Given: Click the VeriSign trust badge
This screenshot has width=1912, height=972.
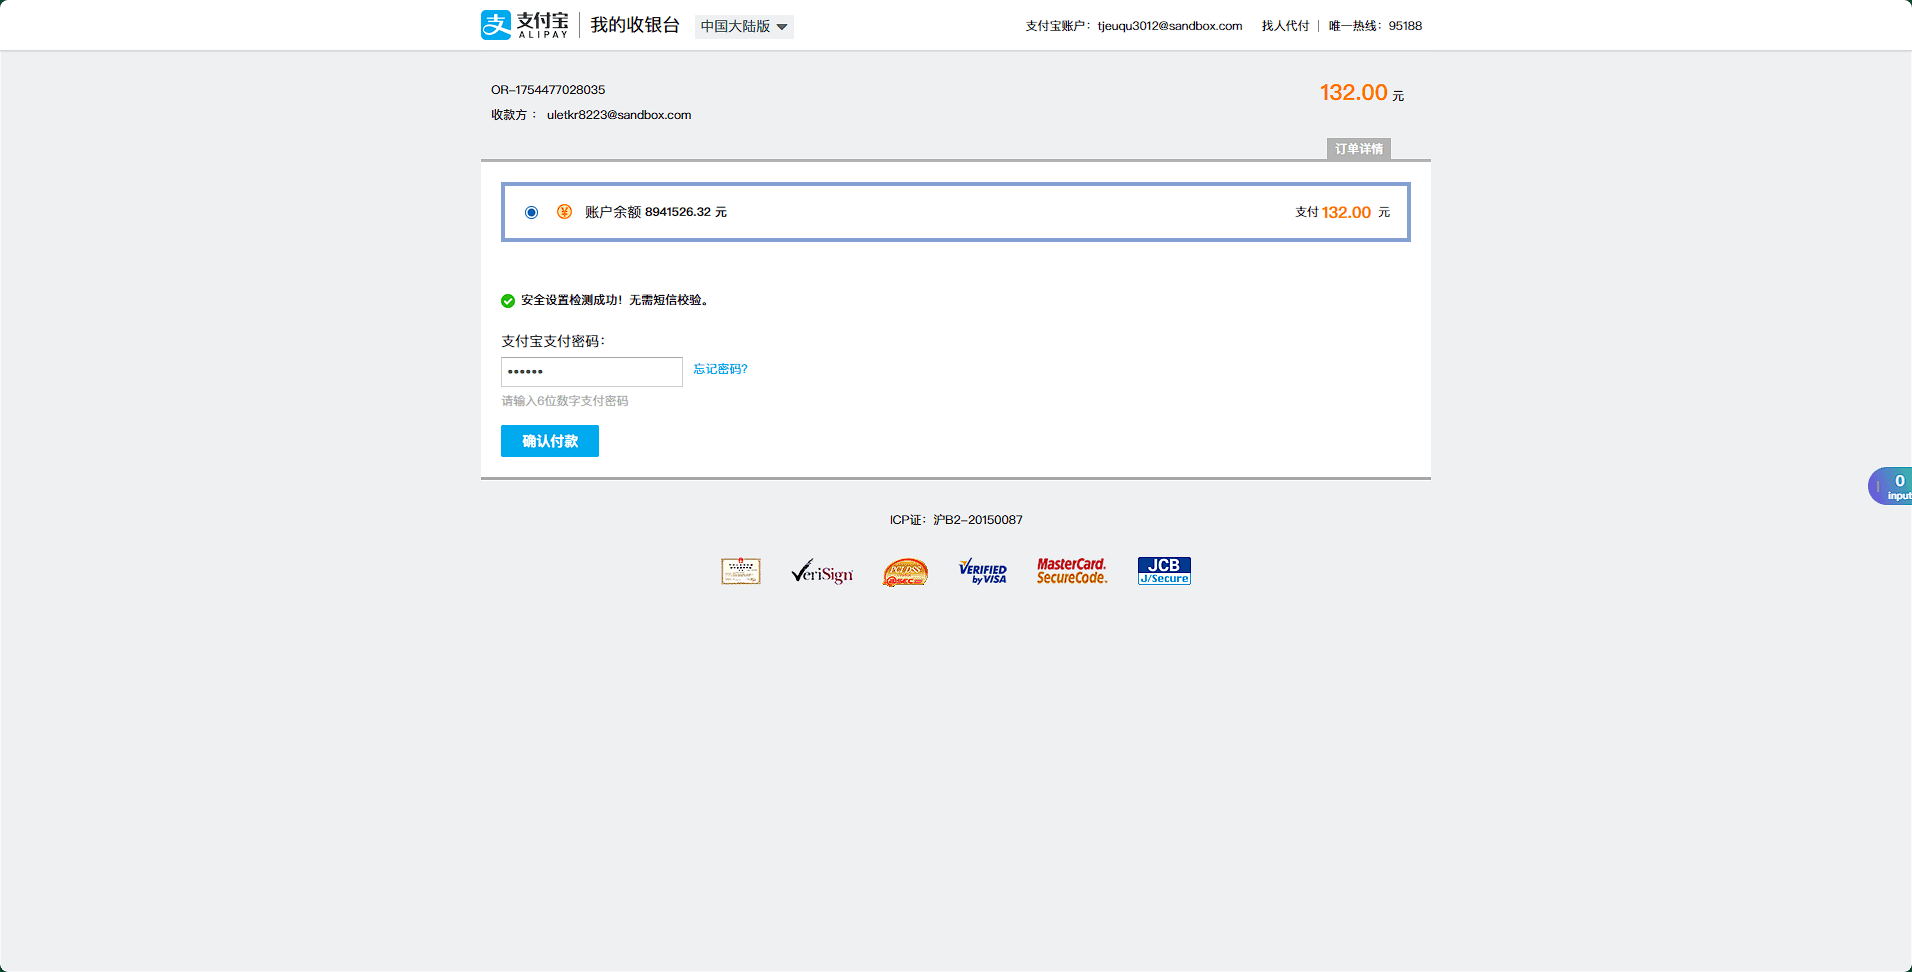Looking at the screenshot, I should [x=822, y=572].
